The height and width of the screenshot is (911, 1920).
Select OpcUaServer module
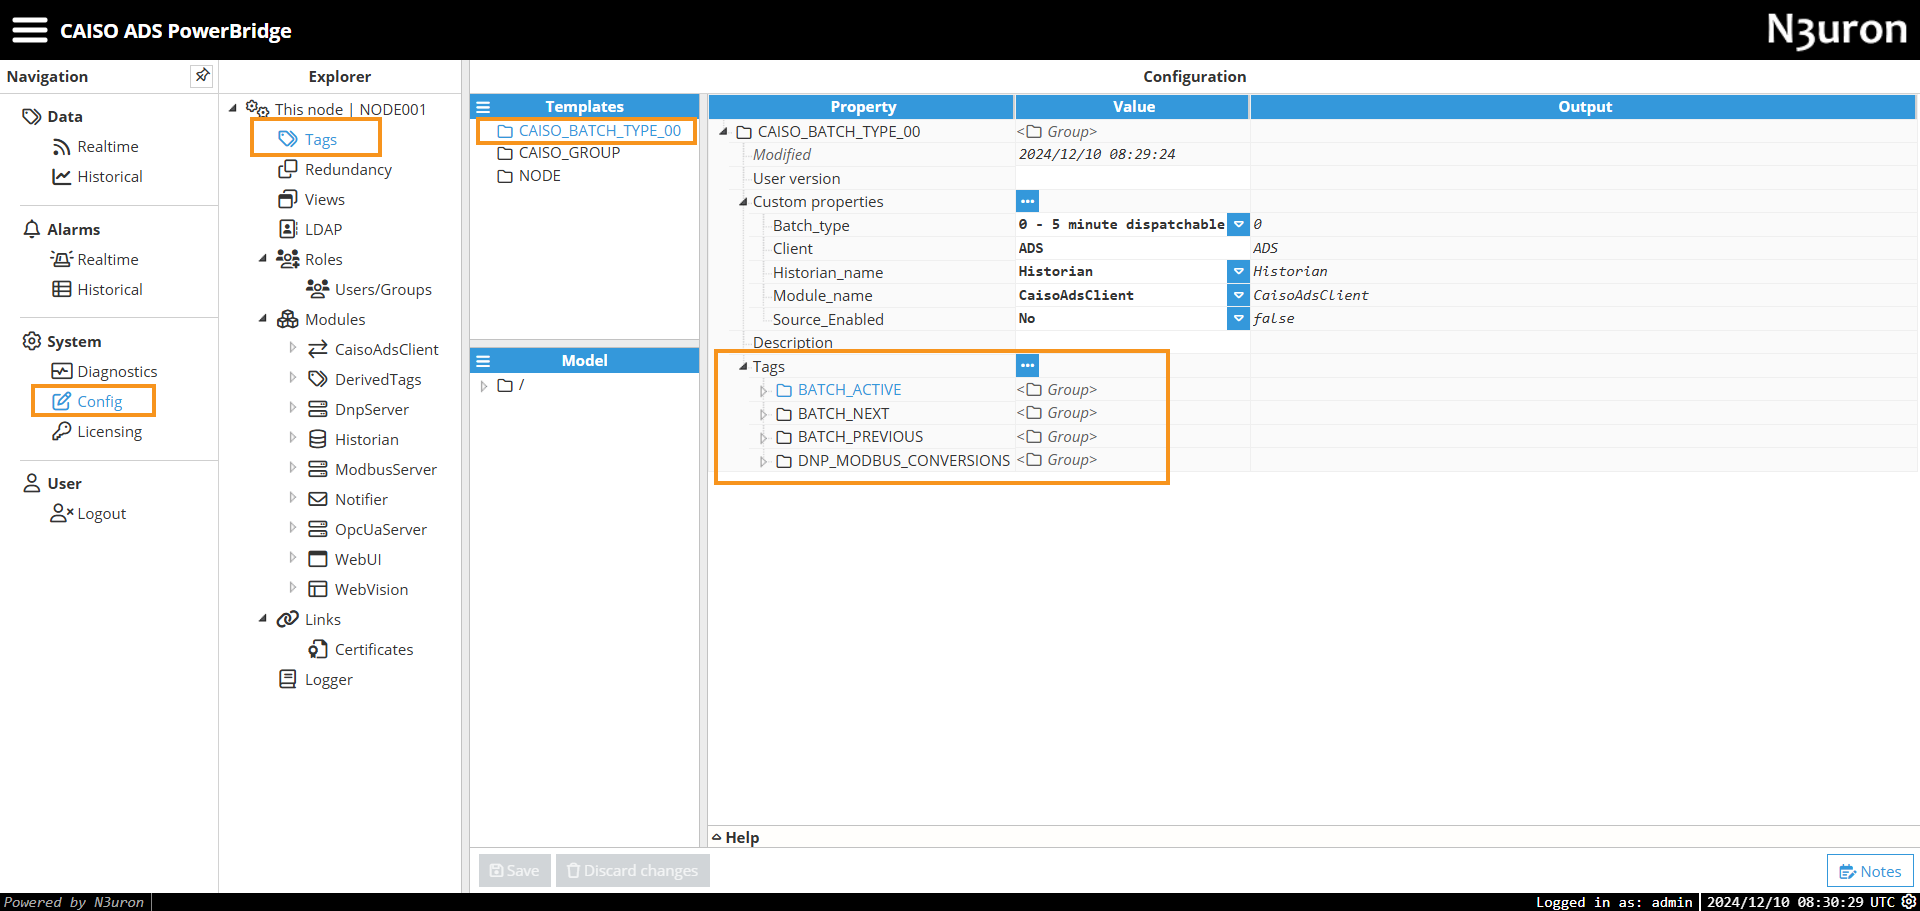(380, 530)
